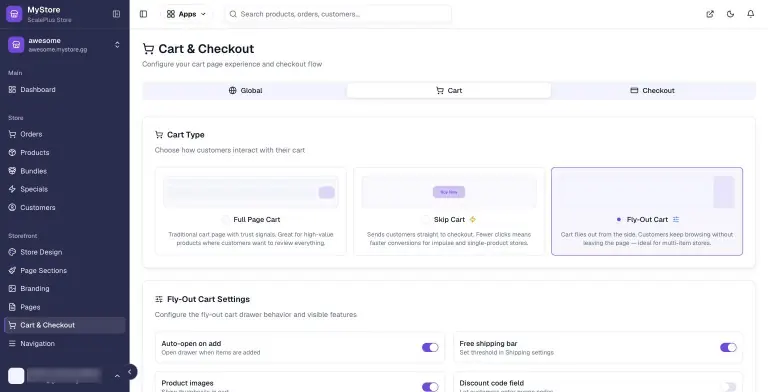768x392 pixels.
Task: Click the user avatar at sidebar bottom
Action: [x=16, y=376]
